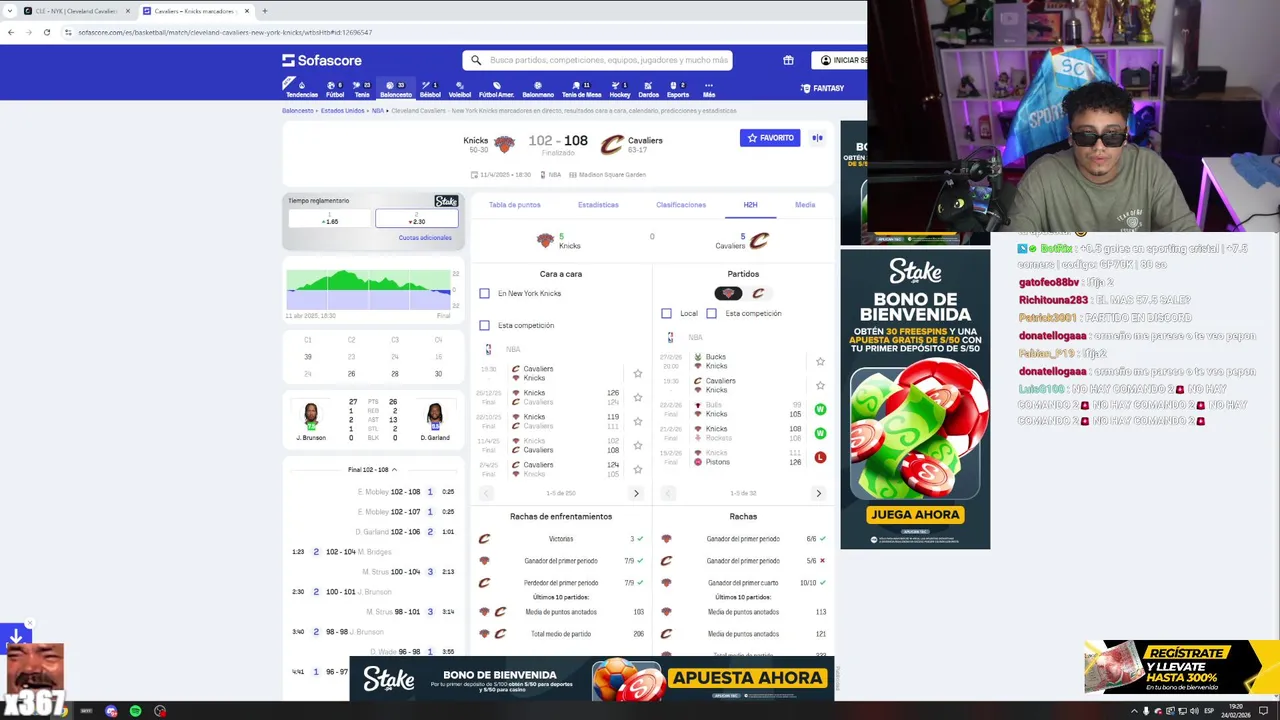Click the INICIAR SESIÓN button
The image size is (1280, 720).
(840, 60)
